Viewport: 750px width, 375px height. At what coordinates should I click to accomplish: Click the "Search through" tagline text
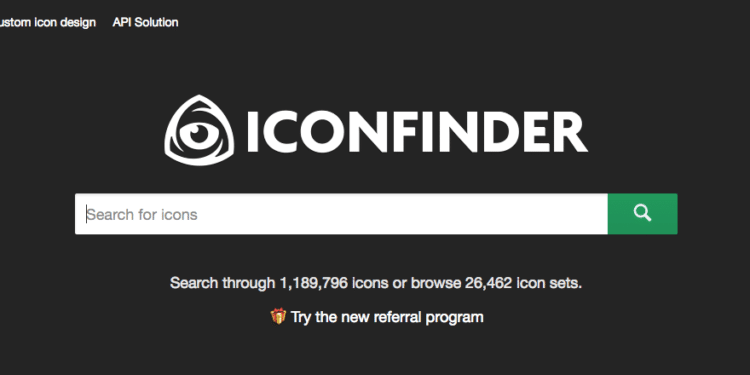(222, 283)
